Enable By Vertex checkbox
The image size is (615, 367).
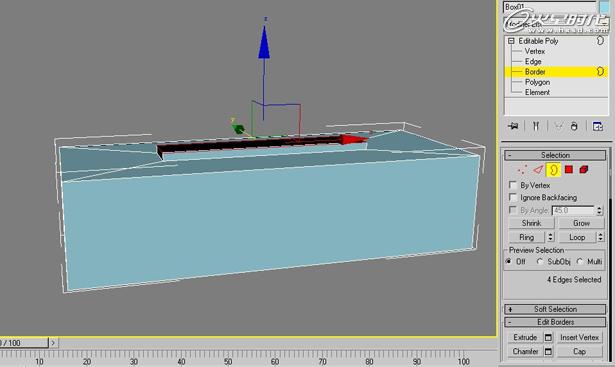(x=513, y=185)
